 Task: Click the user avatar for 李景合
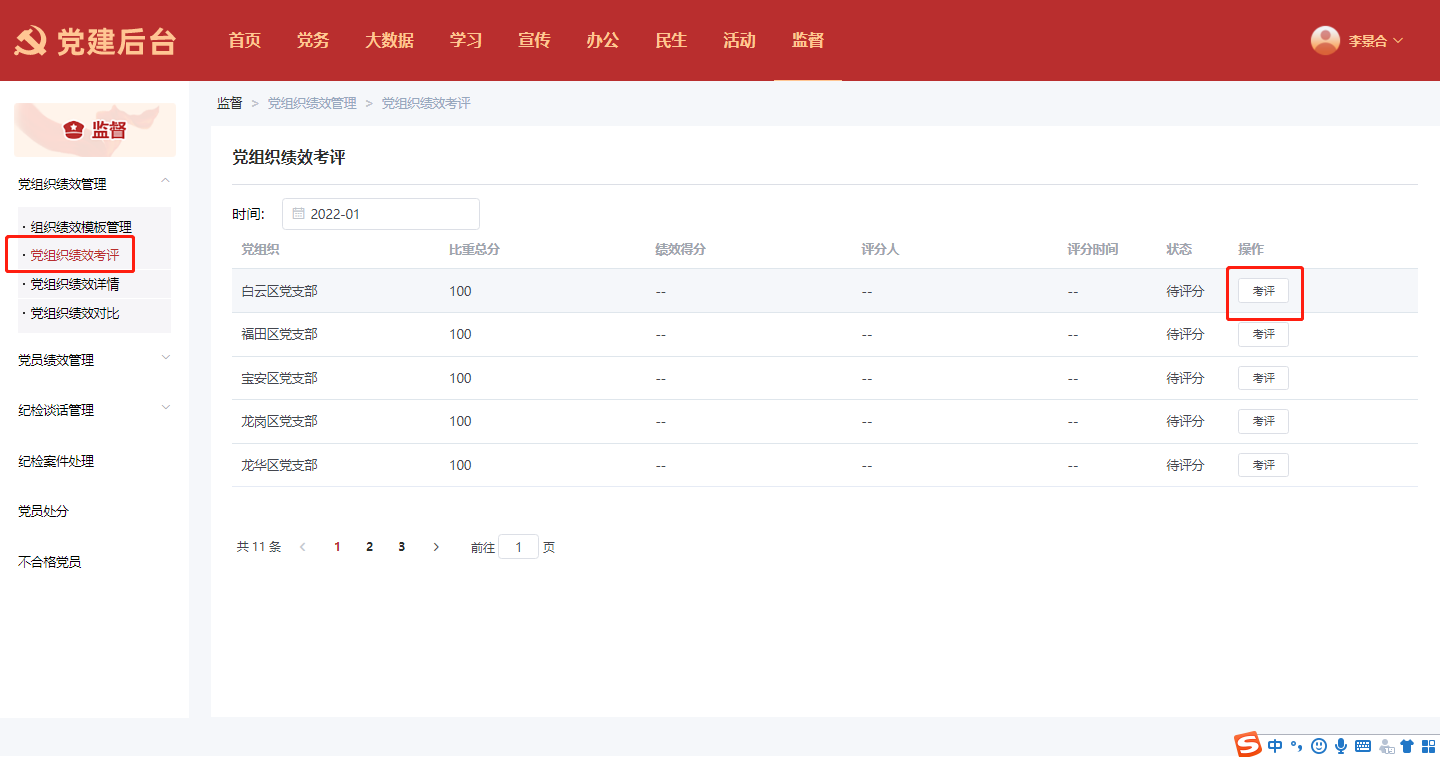(x=1325, y=40)
